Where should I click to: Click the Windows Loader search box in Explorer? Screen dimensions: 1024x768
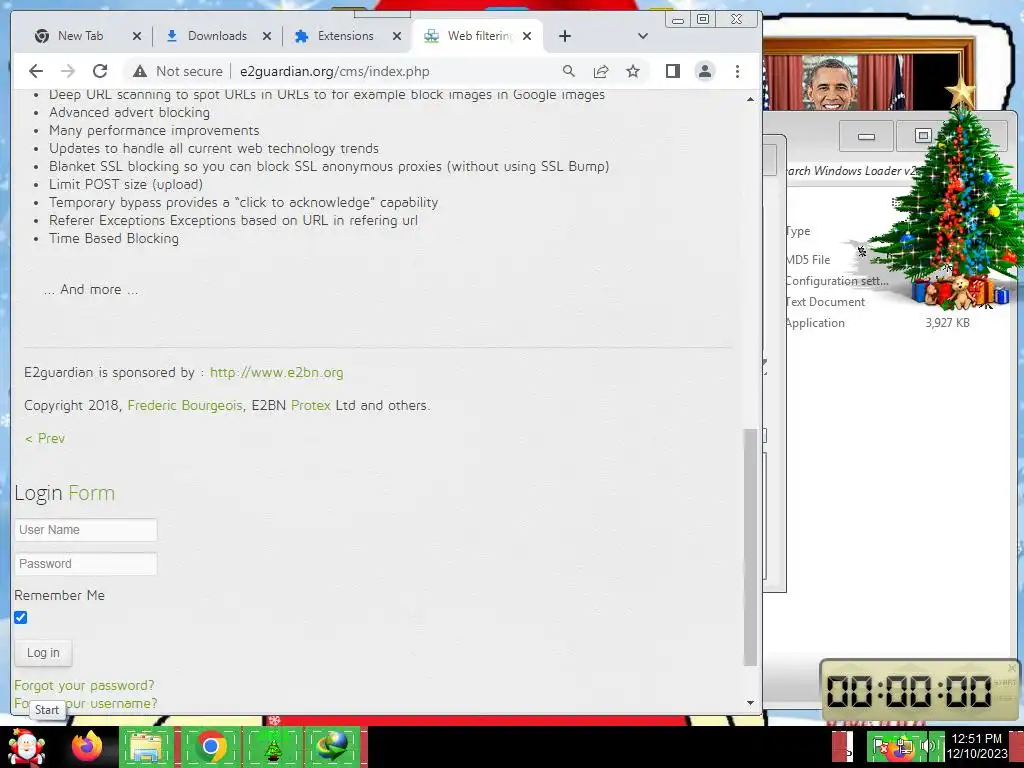(x=850, y=170)
